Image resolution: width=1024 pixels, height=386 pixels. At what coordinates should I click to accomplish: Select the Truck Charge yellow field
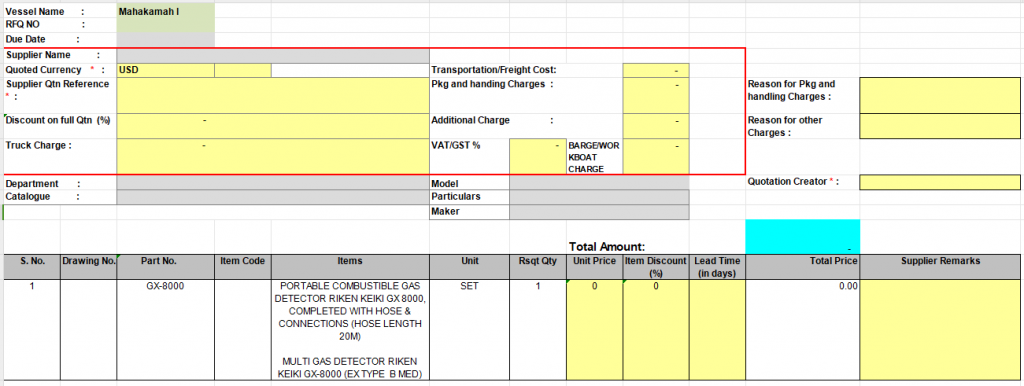point(273,156)
